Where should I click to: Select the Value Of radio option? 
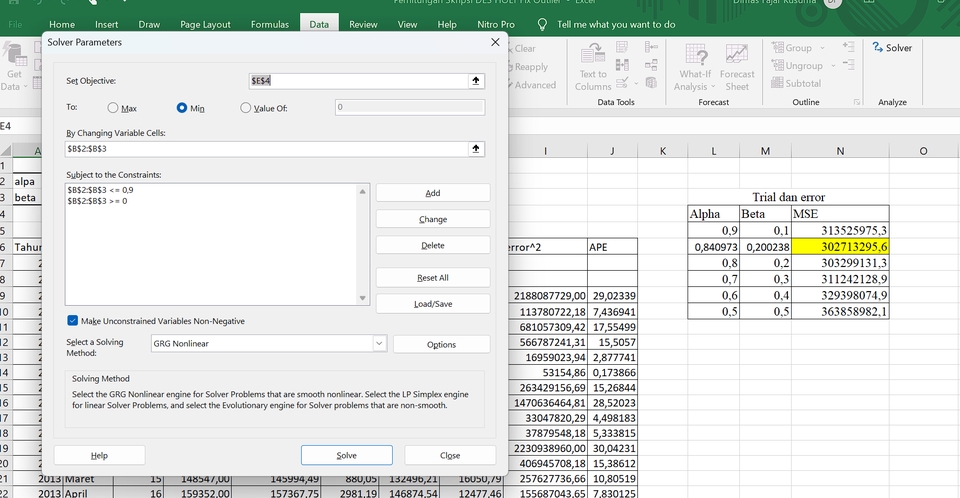click(x=246, y=107)
